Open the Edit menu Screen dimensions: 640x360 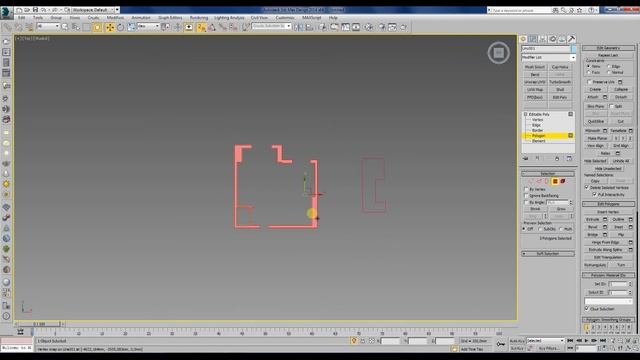pyautogui.click(x=22, y=18)
